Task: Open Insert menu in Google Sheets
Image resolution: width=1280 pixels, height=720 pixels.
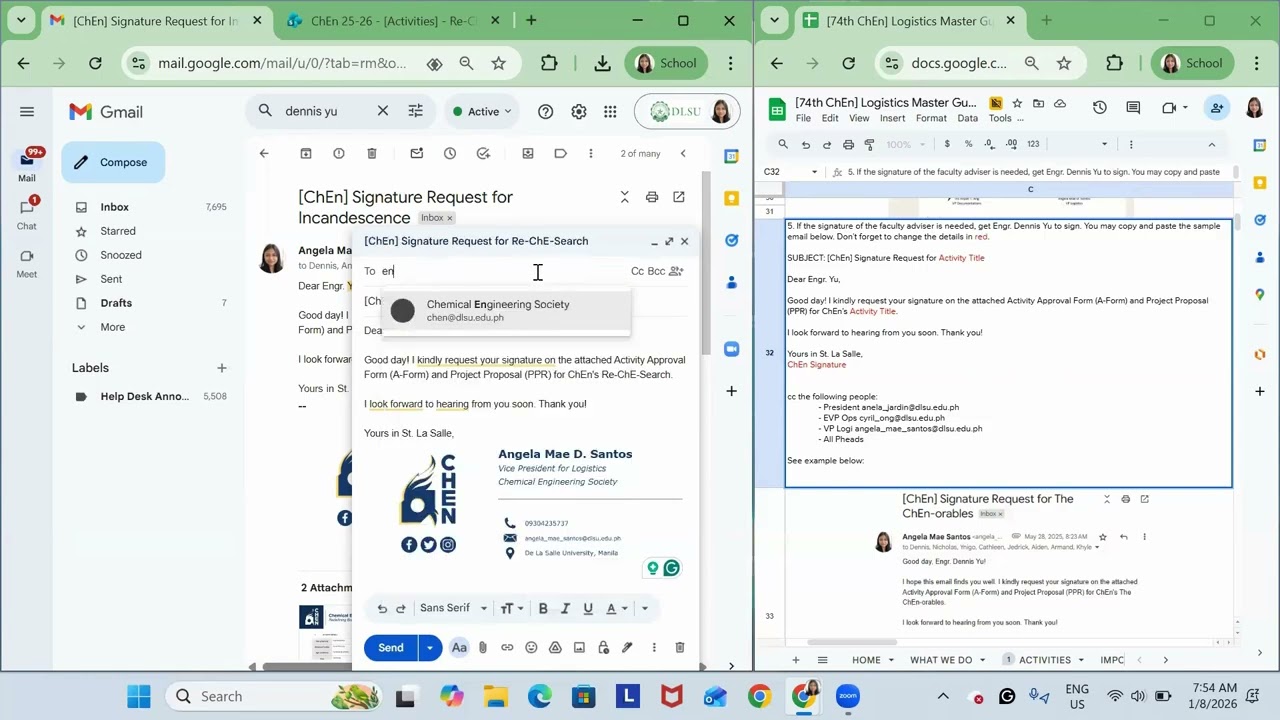Action: (x=892, y=118)
